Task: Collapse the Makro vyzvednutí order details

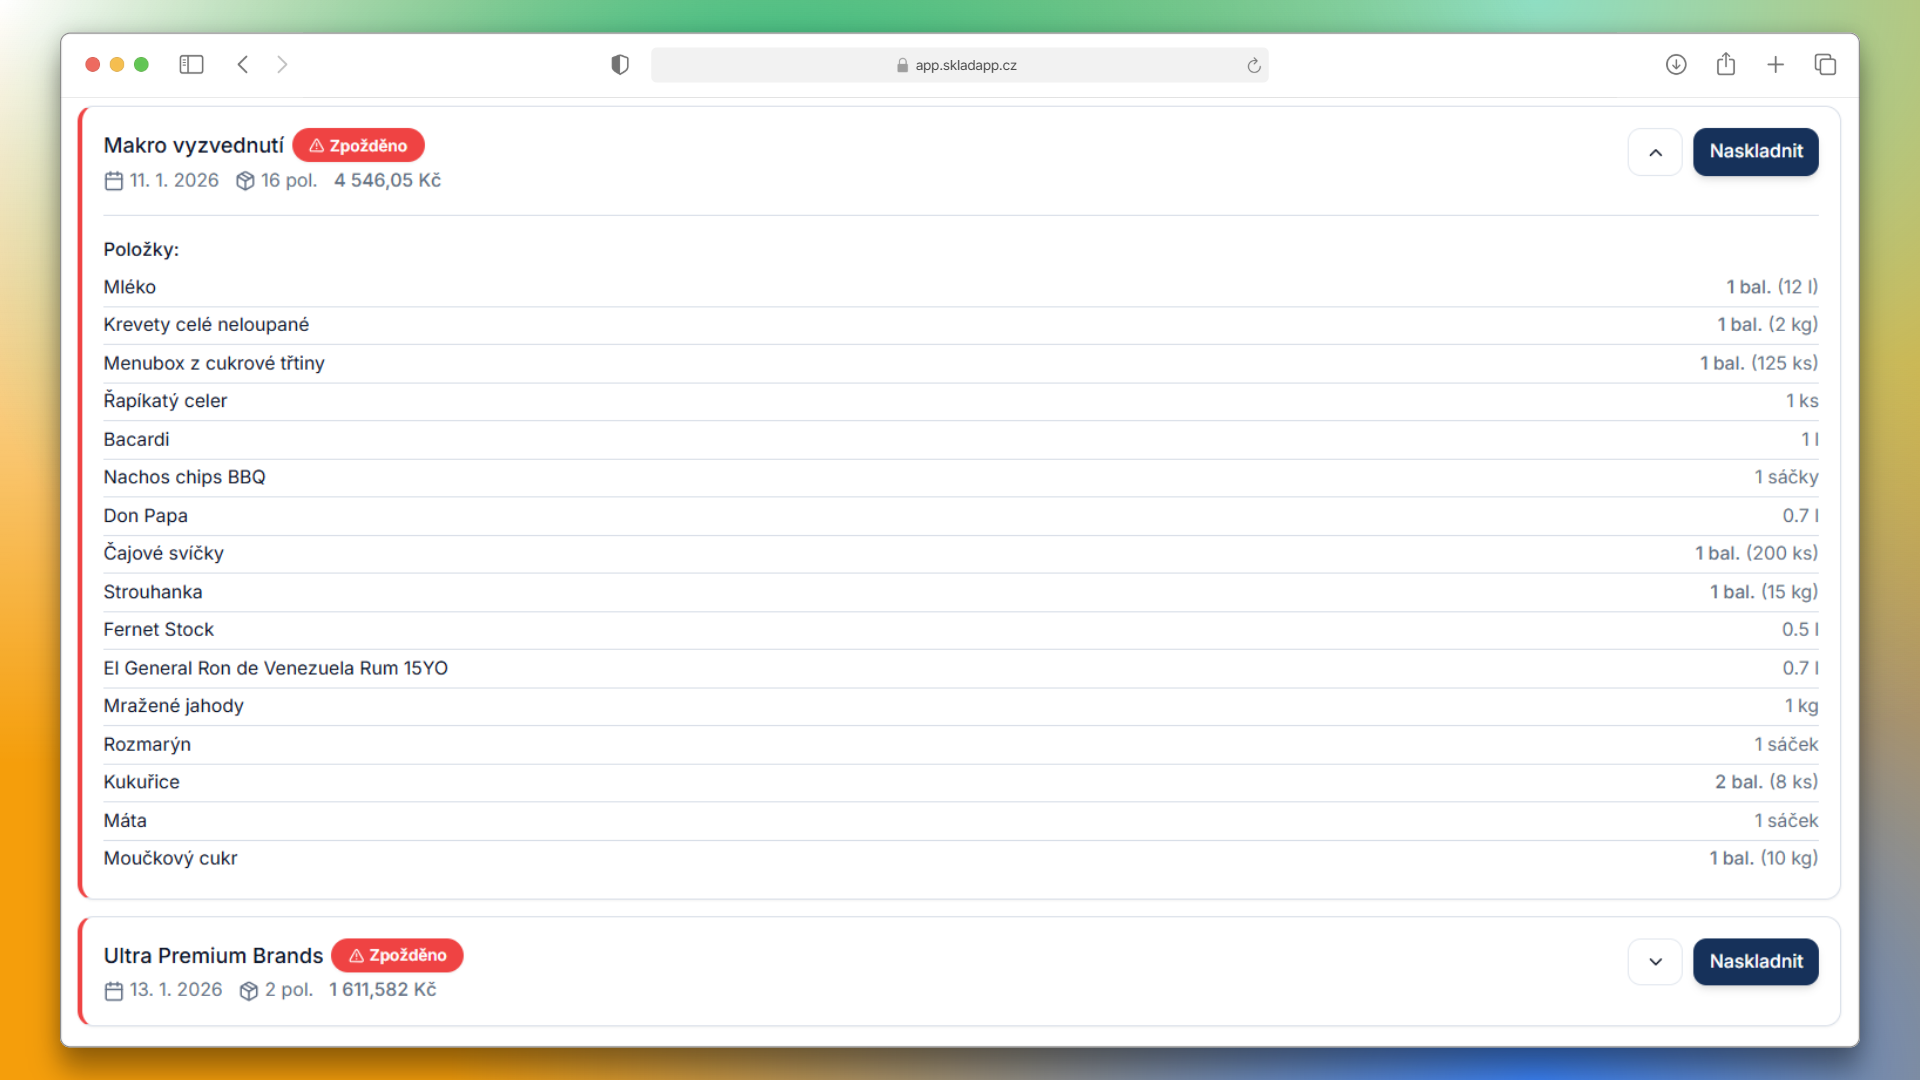Action: pos(1655,152)
